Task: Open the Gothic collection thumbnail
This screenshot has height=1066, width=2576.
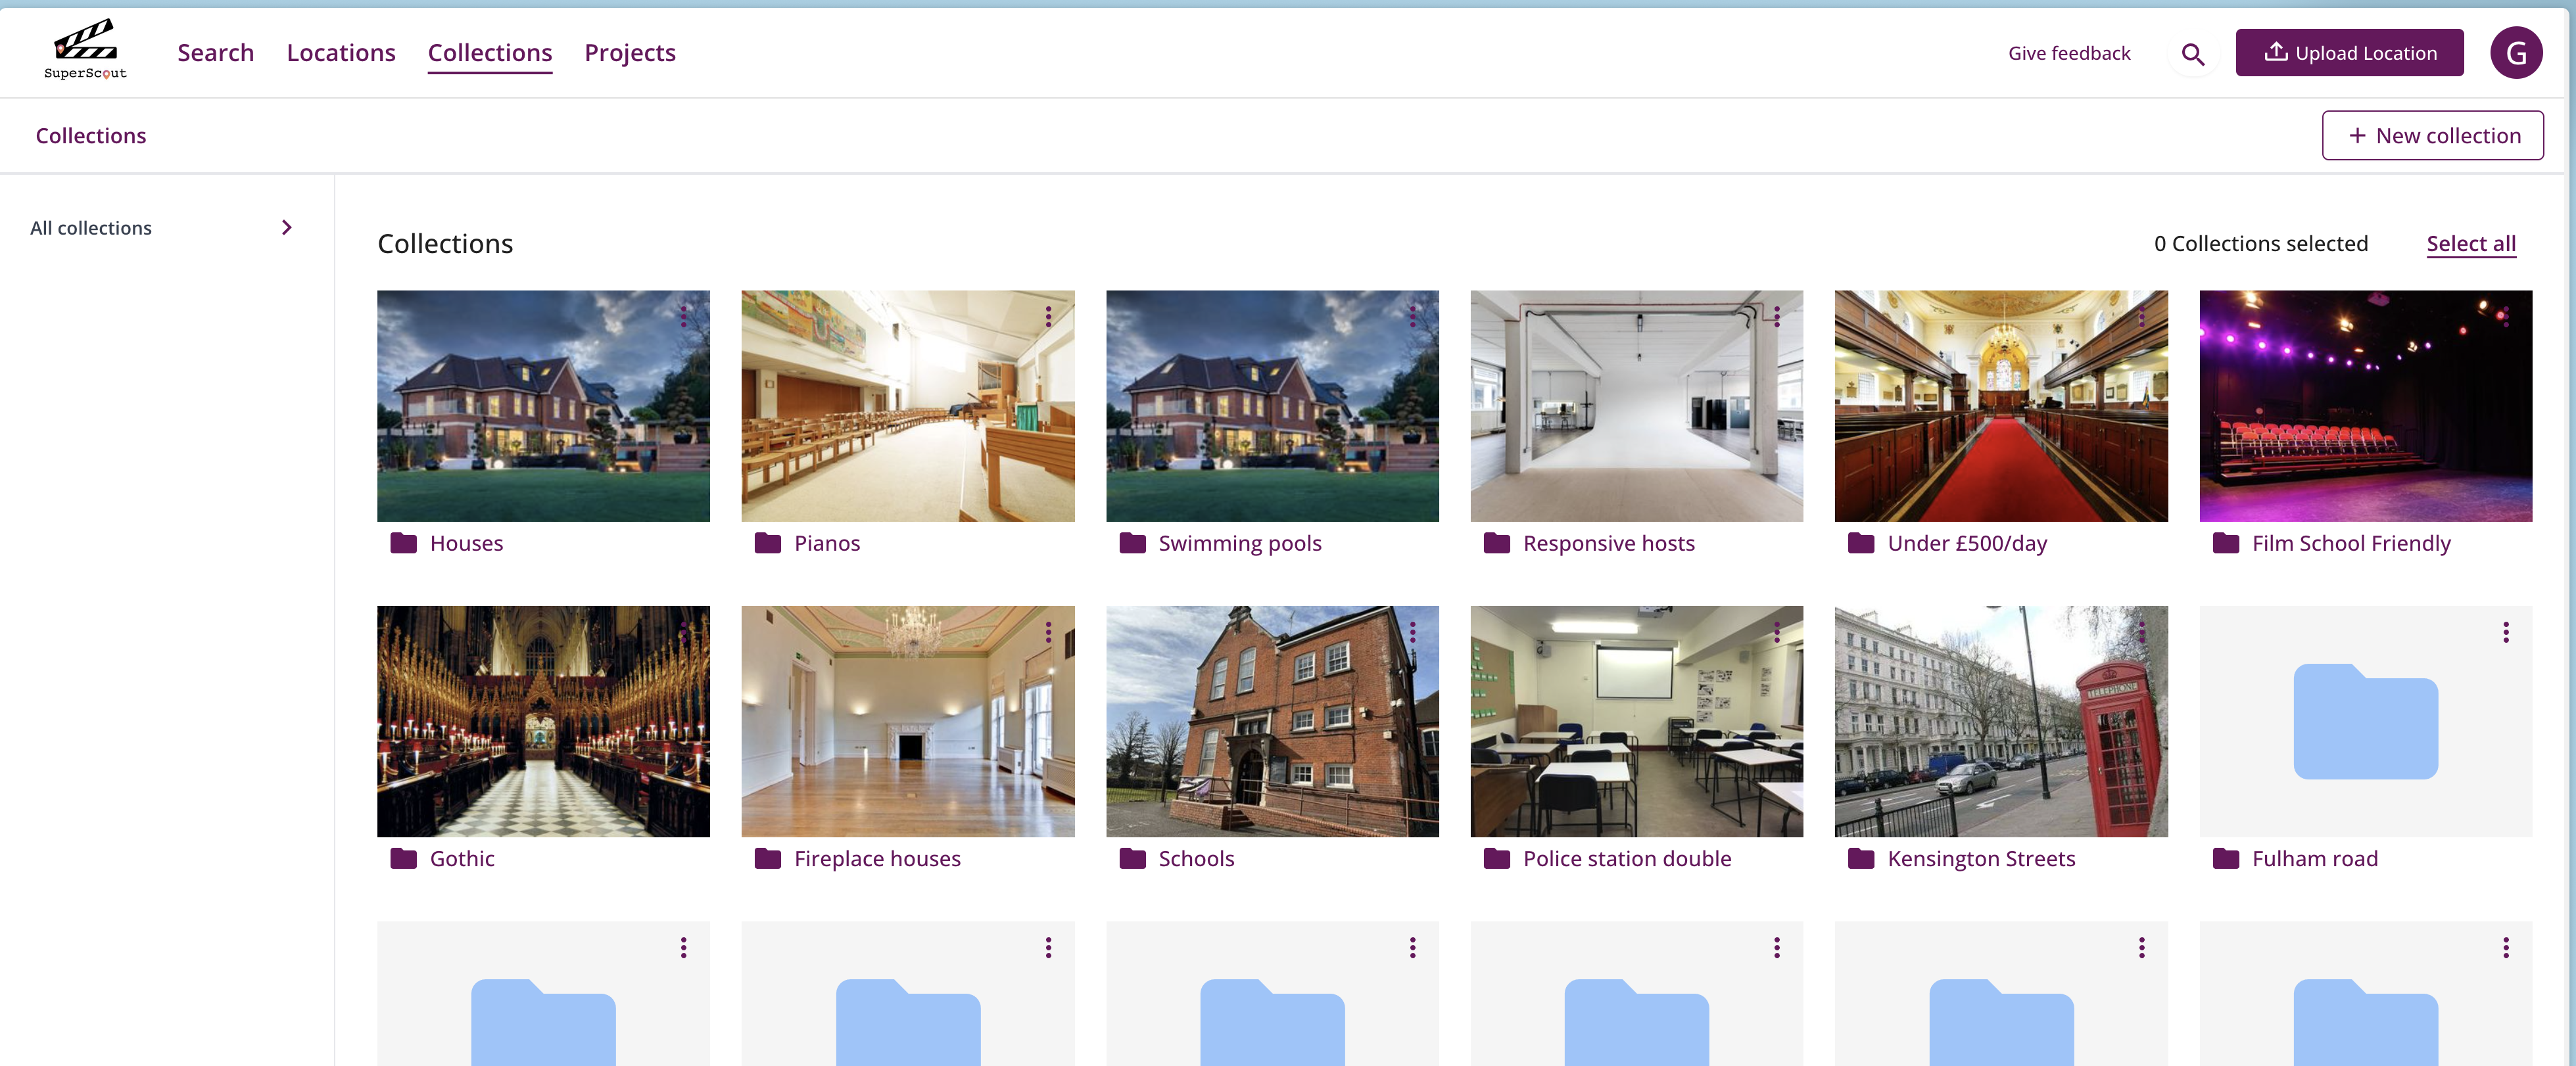Action: tap(543, 721)
